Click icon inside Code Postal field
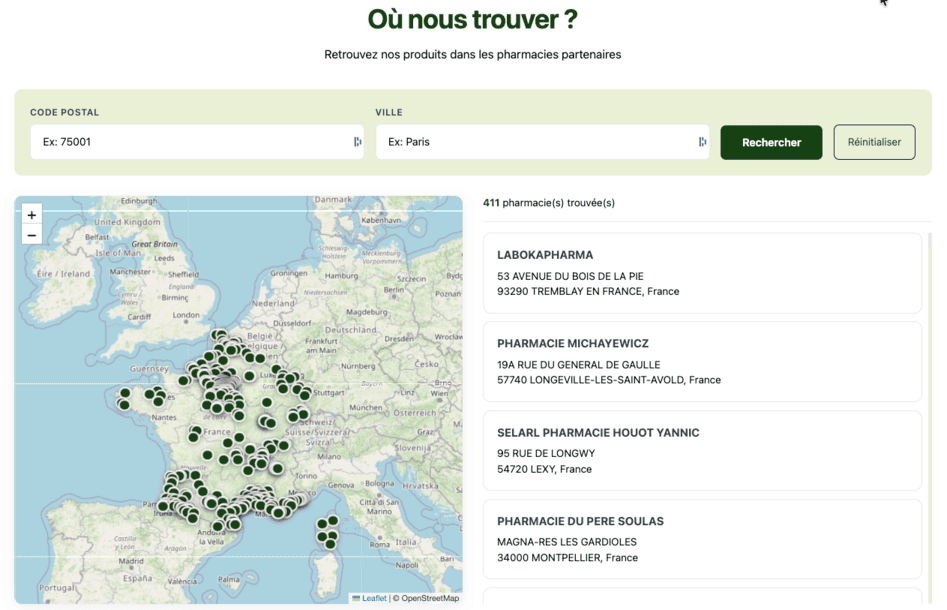The image size is (947, 610). (x=358, y=141)
